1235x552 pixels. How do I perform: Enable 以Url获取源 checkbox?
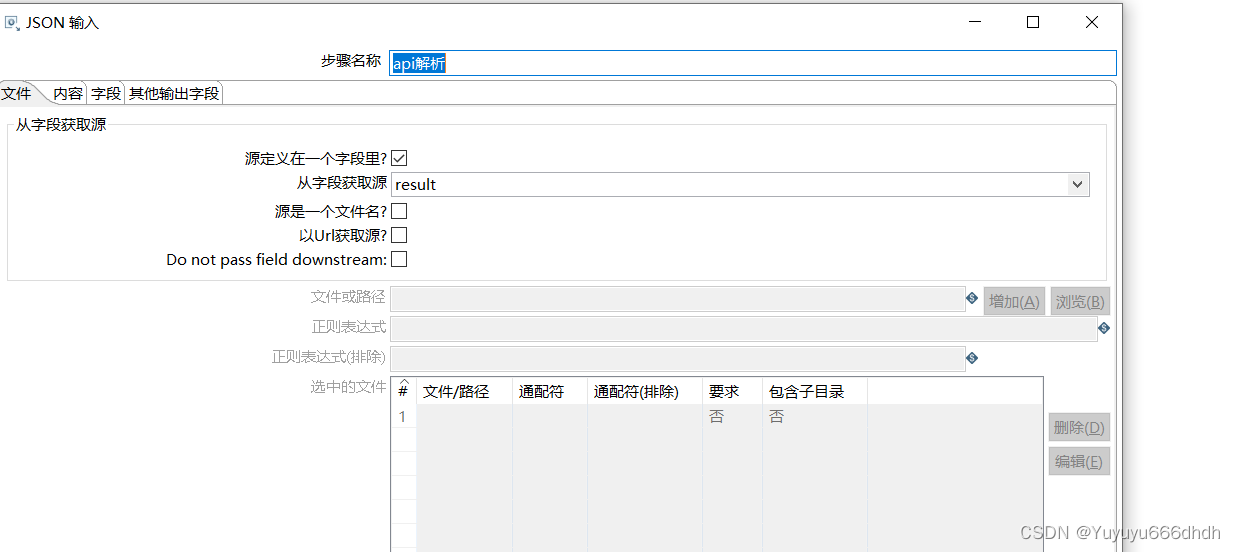pos(399,235)
